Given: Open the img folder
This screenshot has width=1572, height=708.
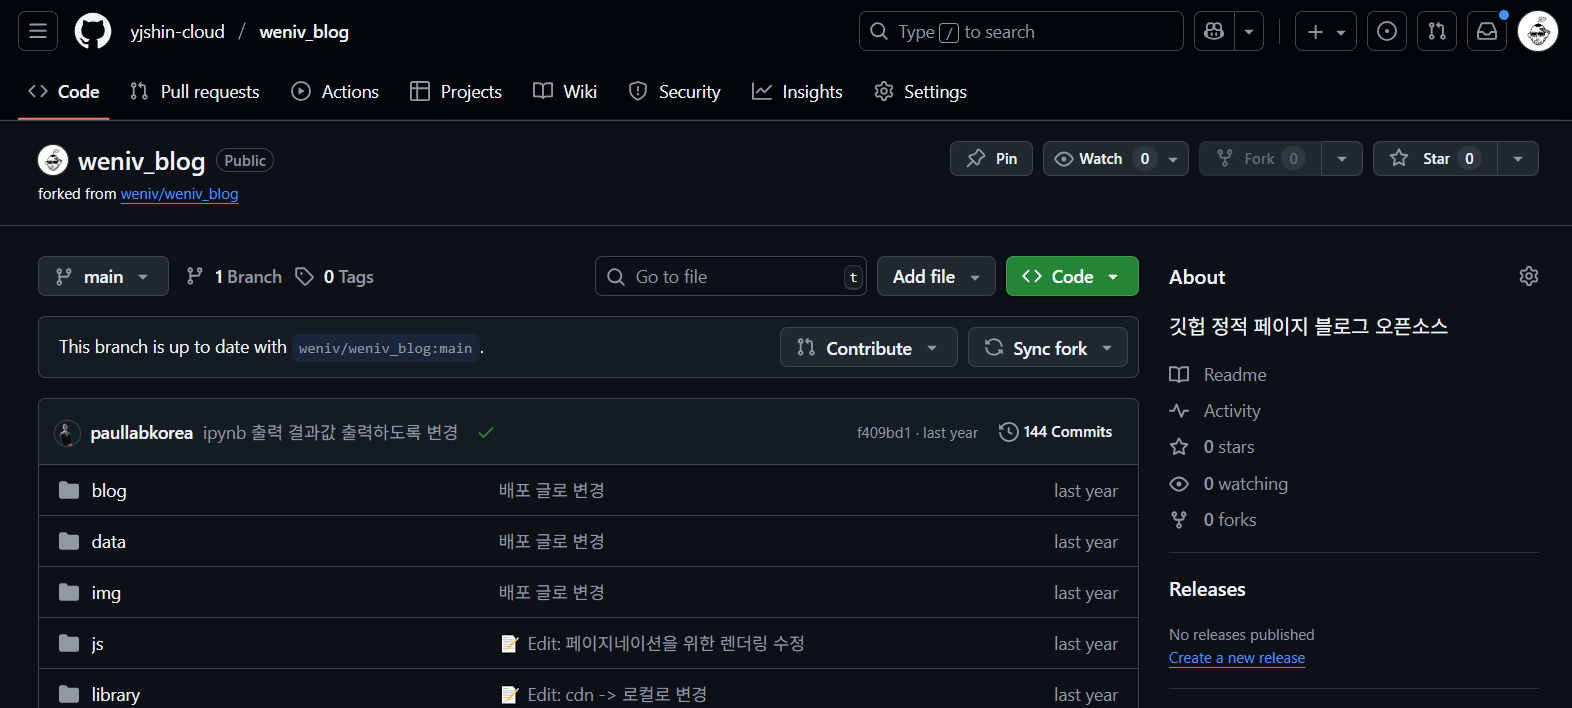Looking at the screenshot, I should click(106, 592).
